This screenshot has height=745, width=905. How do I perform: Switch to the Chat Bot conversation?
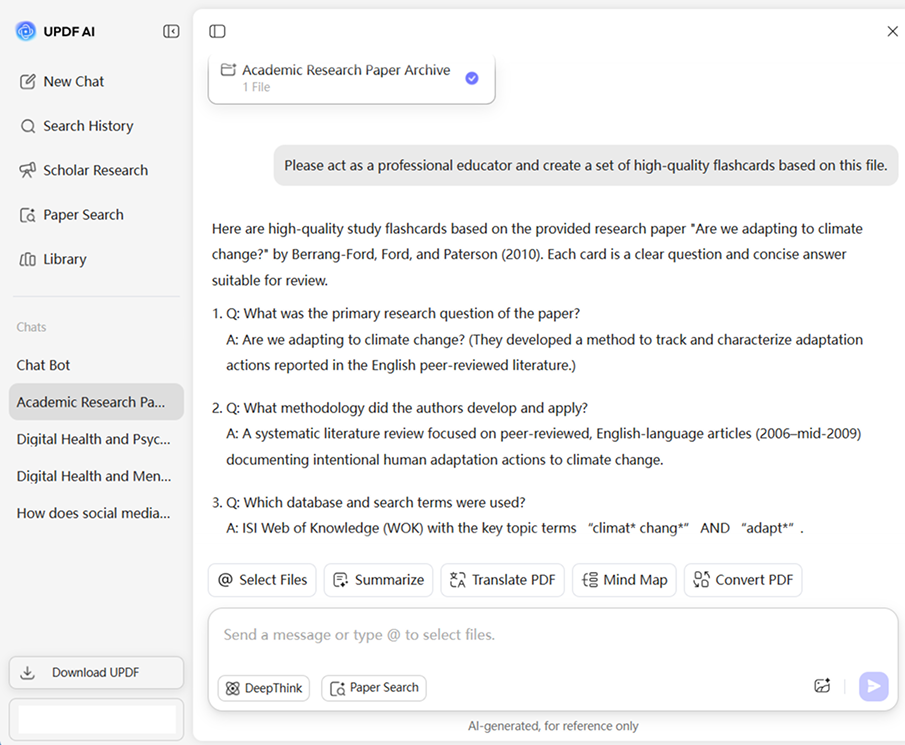coord(43,365)
